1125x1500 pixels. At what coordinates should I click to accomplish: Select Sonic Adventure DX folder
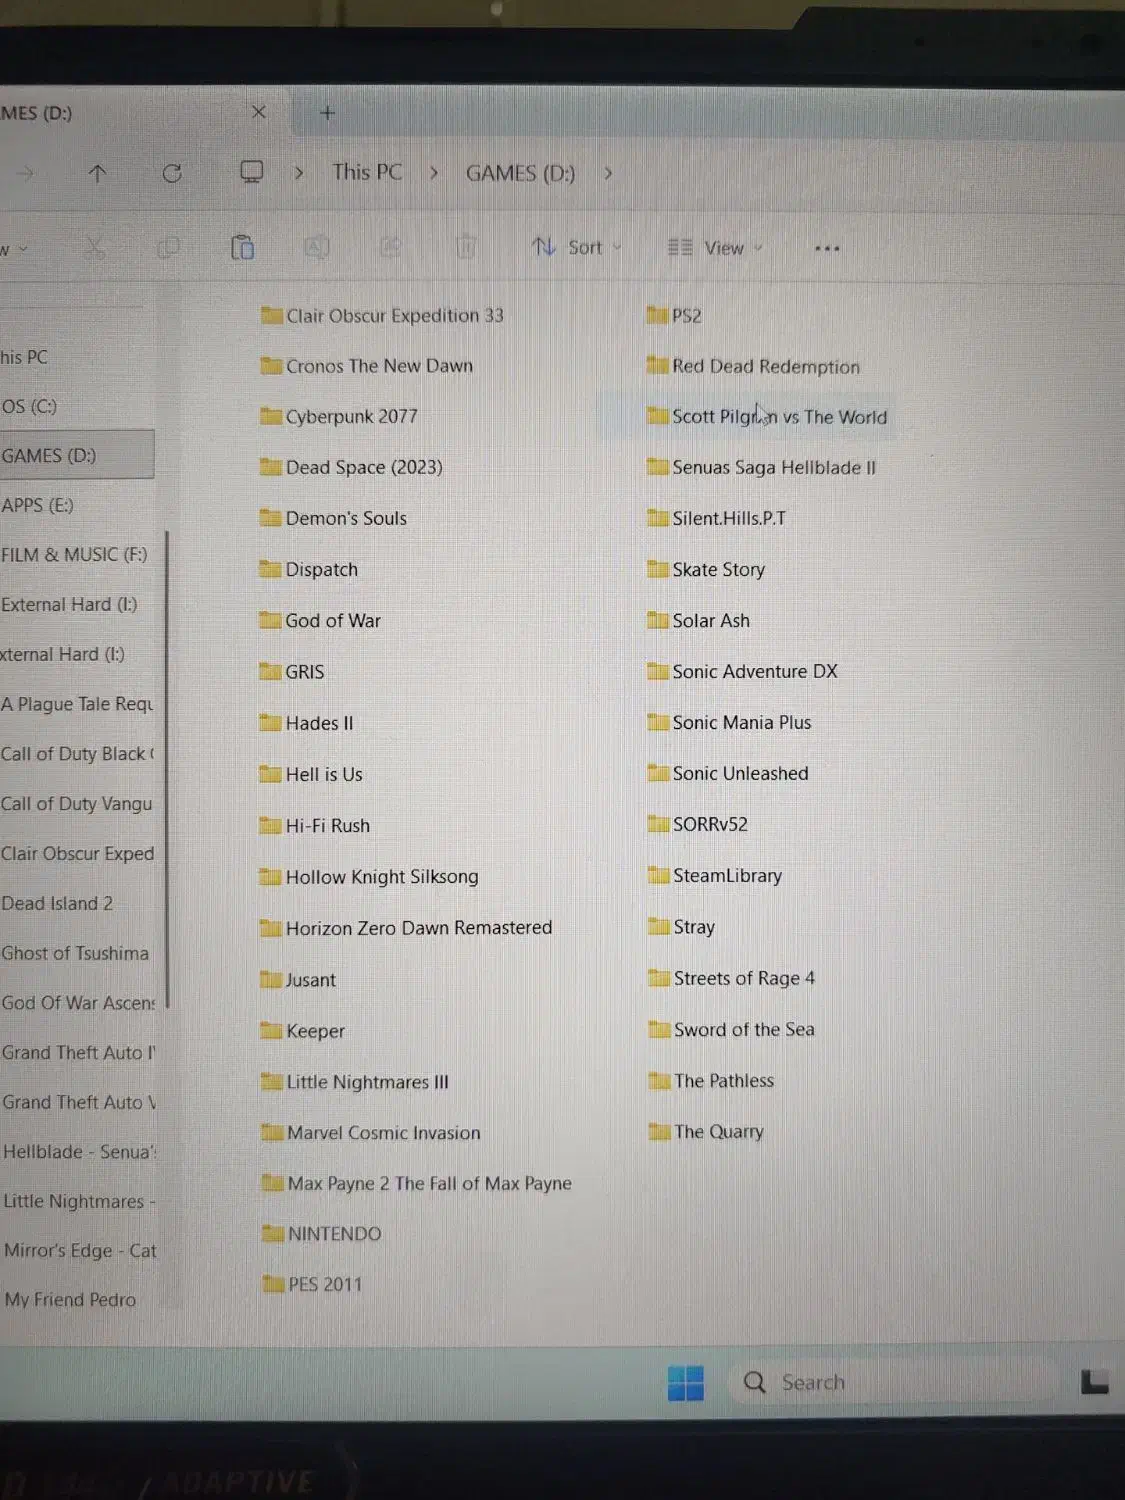pyautogui.click(x=743, y=671)
